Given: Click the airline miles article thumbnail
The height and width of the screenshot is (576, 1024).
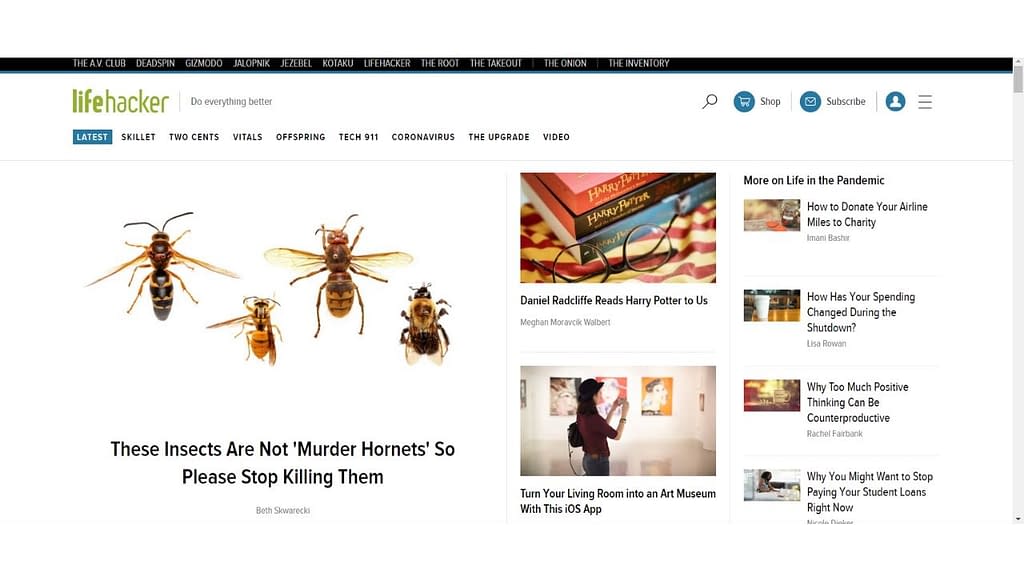Looking at the screenshot, I should point(772,215).
